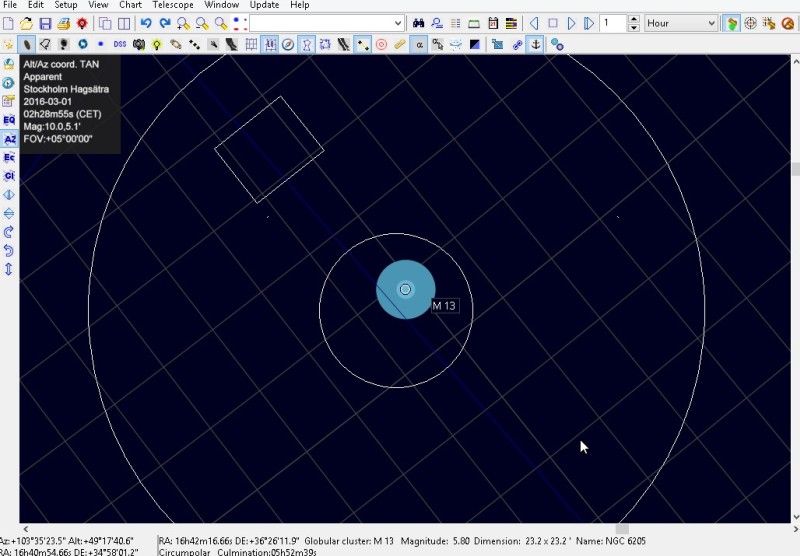The image size is (800, 556).
Task: Open the Chart menu
Action: pos(130,5)
